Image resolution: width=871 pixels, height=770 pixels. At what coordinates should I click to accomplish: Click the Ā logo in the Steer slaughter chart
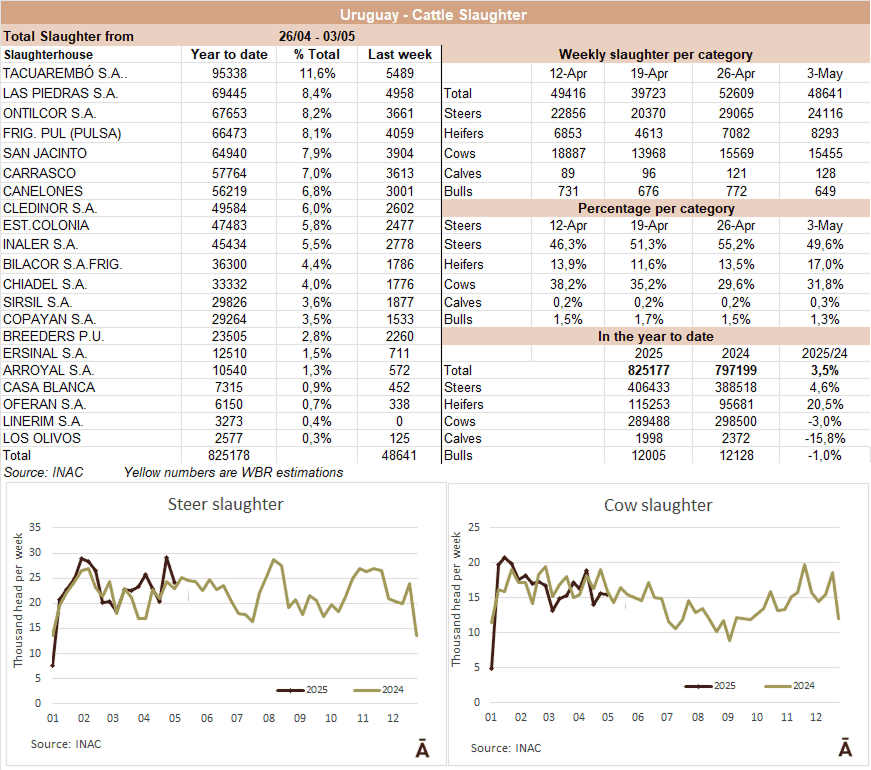pos(422,748)
